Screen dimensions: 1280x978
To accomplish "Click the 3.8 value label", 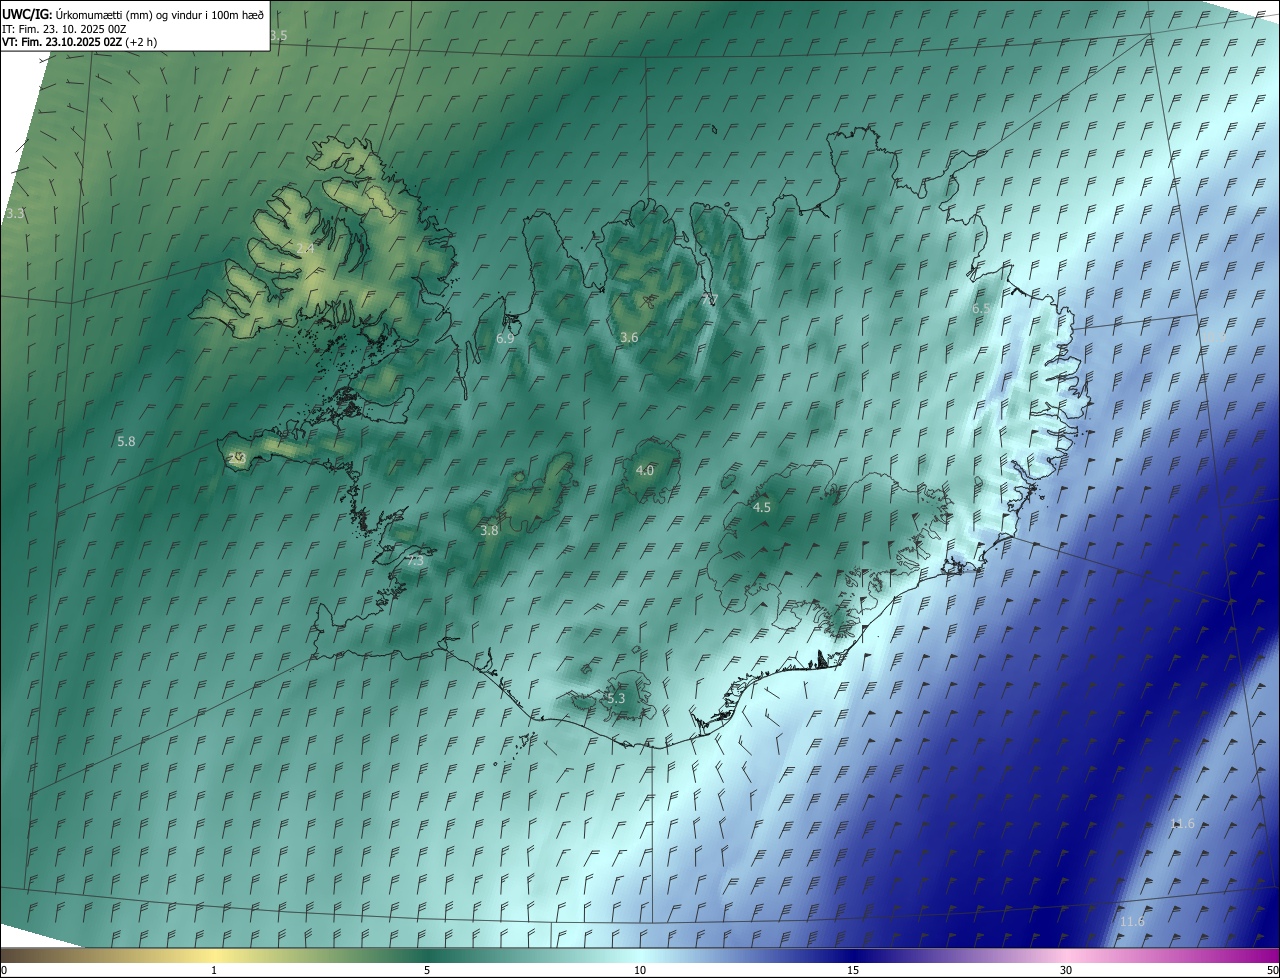I will (489, 531).
